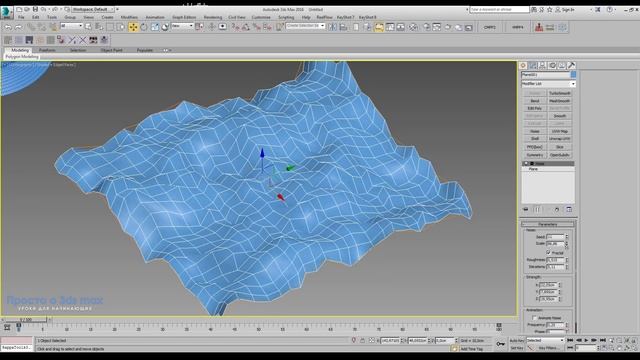Viewport: 640px width, 360px height.
Task: Open the Motion command panel tab
Action: point(552,65)
